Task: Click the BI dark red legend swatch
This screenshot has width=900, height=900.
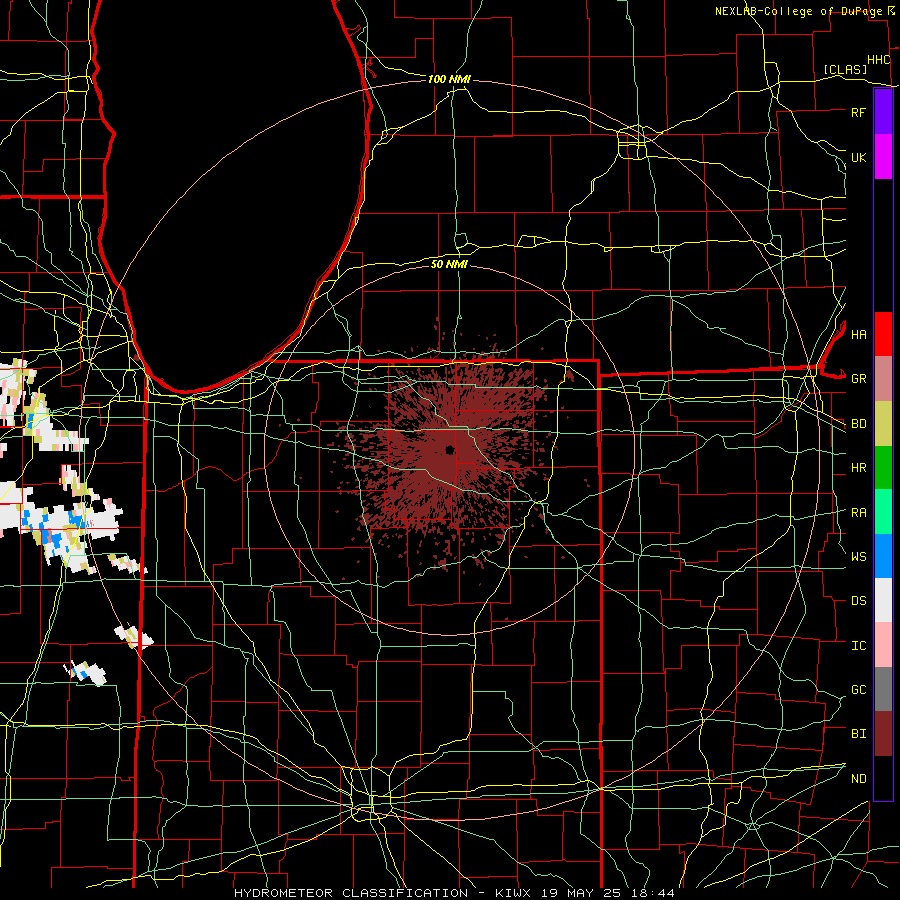Action: [x=883, y=734]
